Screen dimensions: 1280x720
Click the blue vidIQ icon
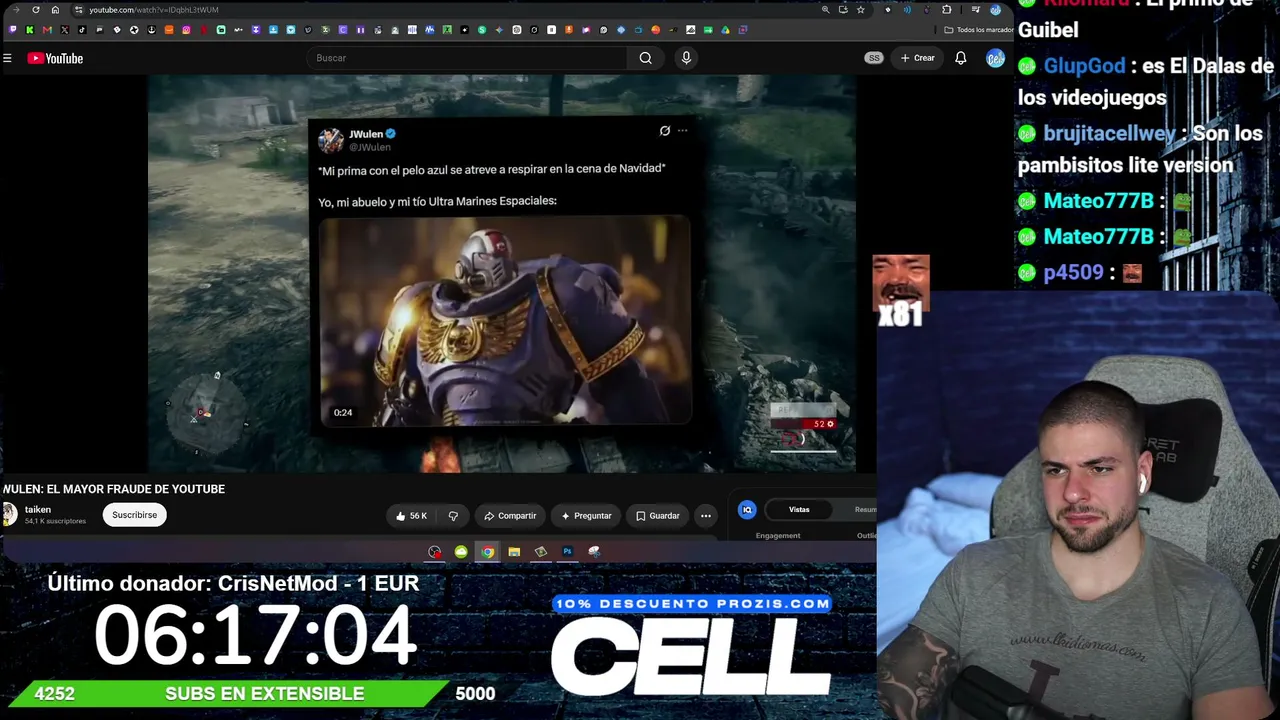click(747, 510)
